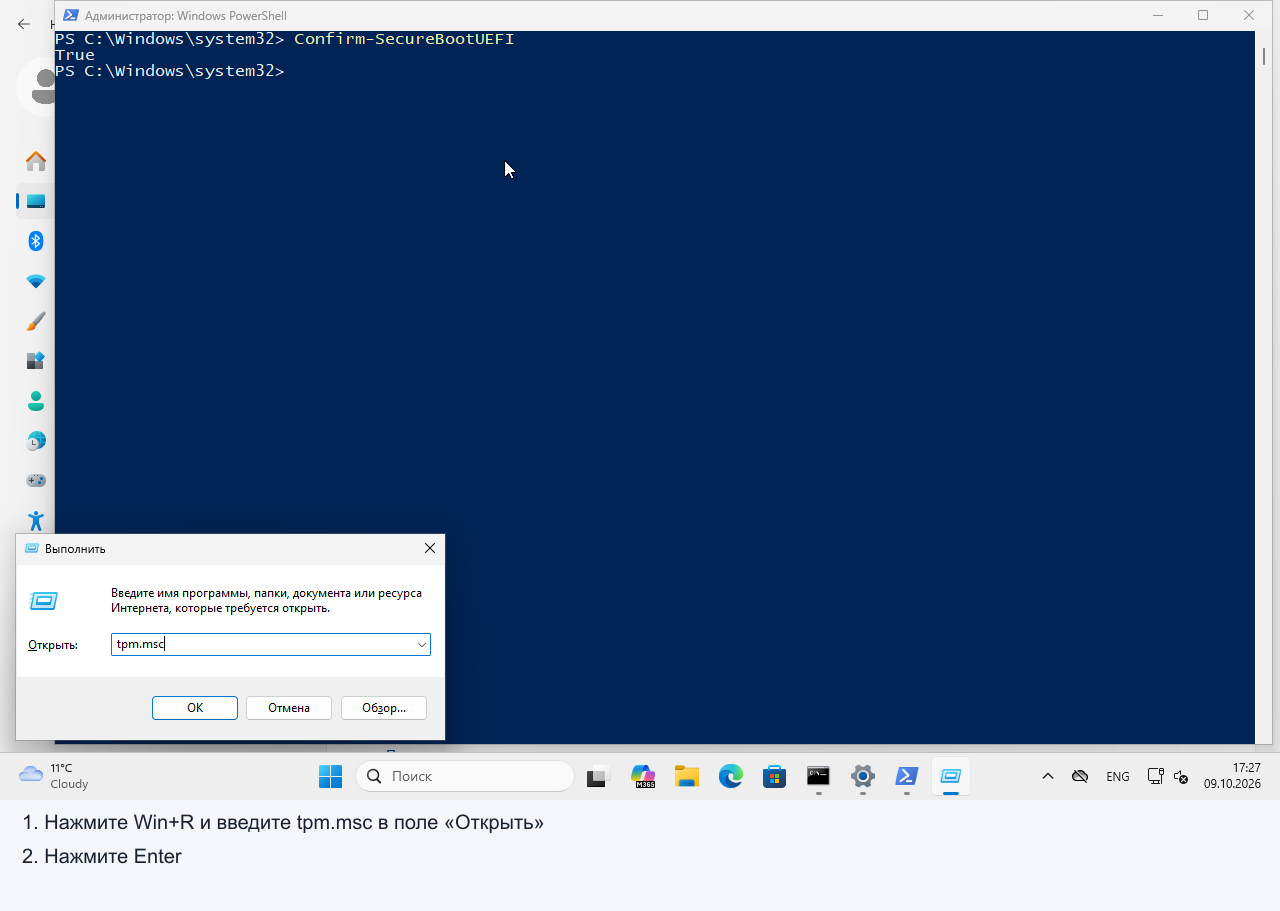Screen dimensions: 1280x911
Task: Switch the ENG input language indicator
Action: tap(1118, 776)
